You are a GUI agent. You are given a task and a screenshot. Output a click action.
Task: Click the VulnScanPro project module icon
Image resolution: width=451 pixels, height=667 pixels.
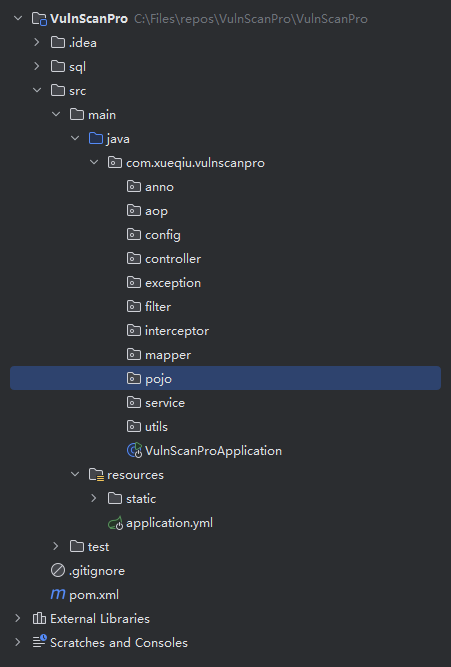(x=39, y=19)
